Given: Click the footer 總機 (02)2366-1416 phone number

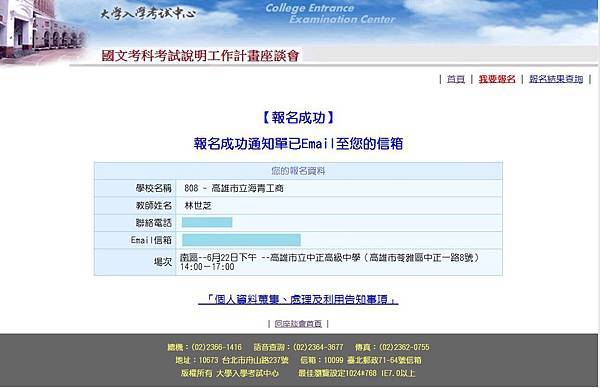Looking at the screenshot, I should pyautogui.click(x=204, y=347).
